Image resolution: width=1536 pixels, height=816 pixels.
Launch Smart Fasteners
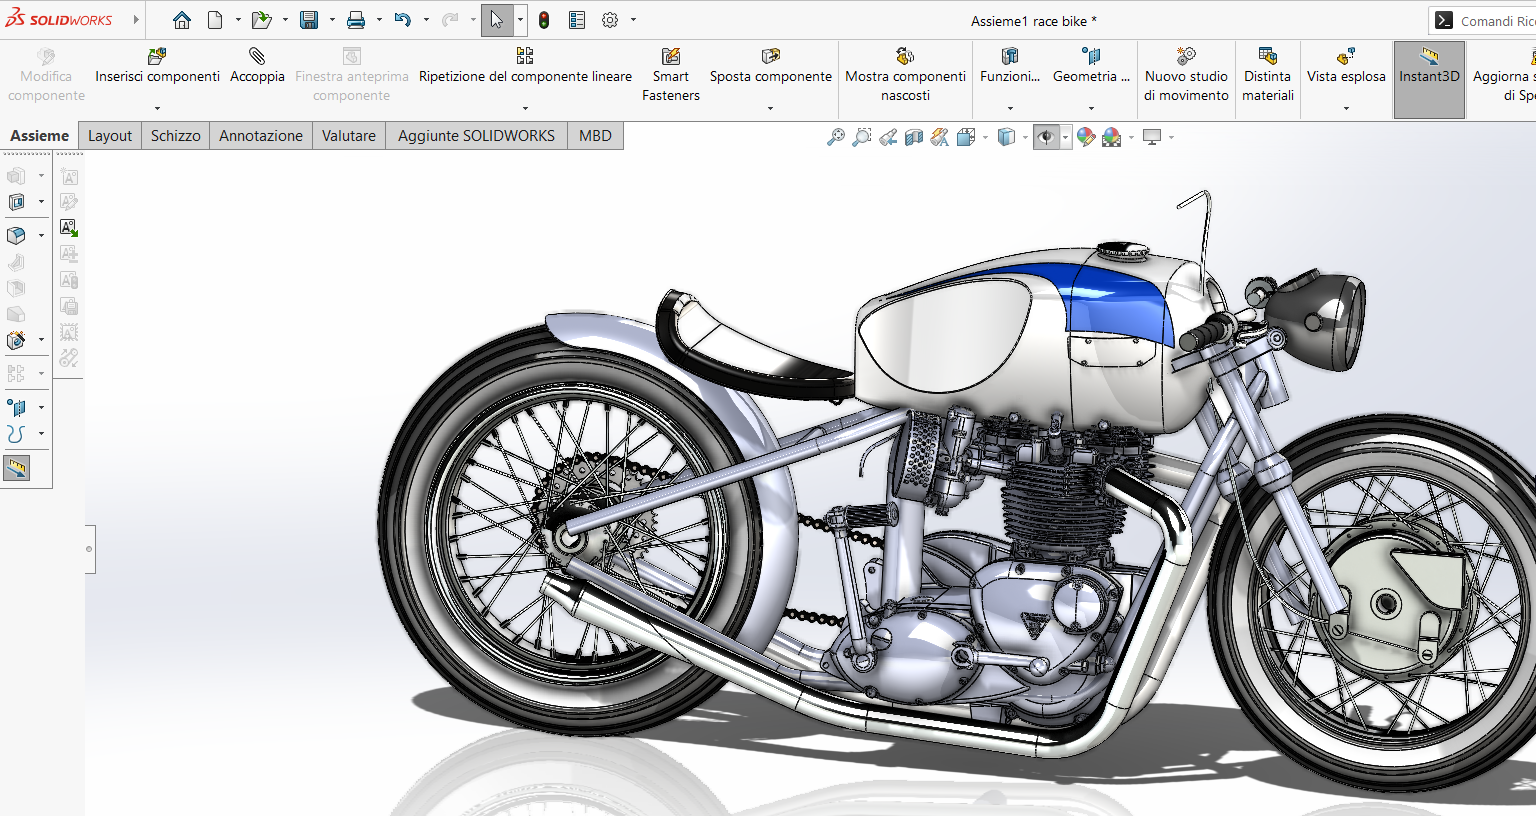(x=671, y=75)
